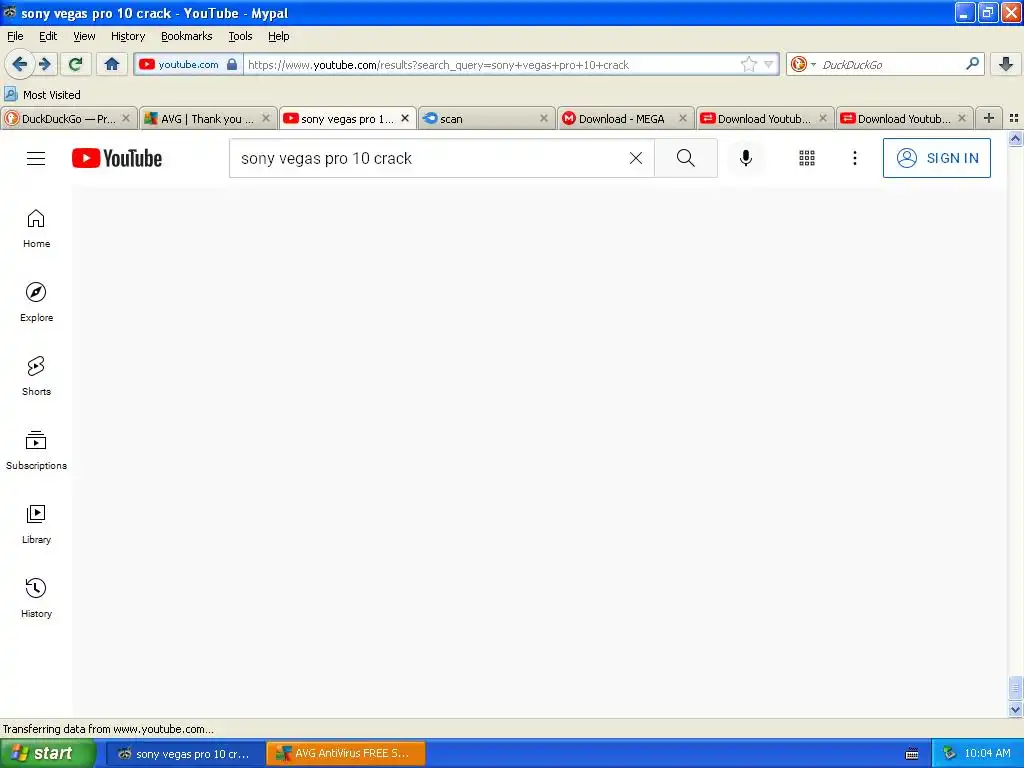This screenshot has height=768, width=1024.
Task: Reload the current YouTube page
Action: pyautogui.click(x=76, y=64)
